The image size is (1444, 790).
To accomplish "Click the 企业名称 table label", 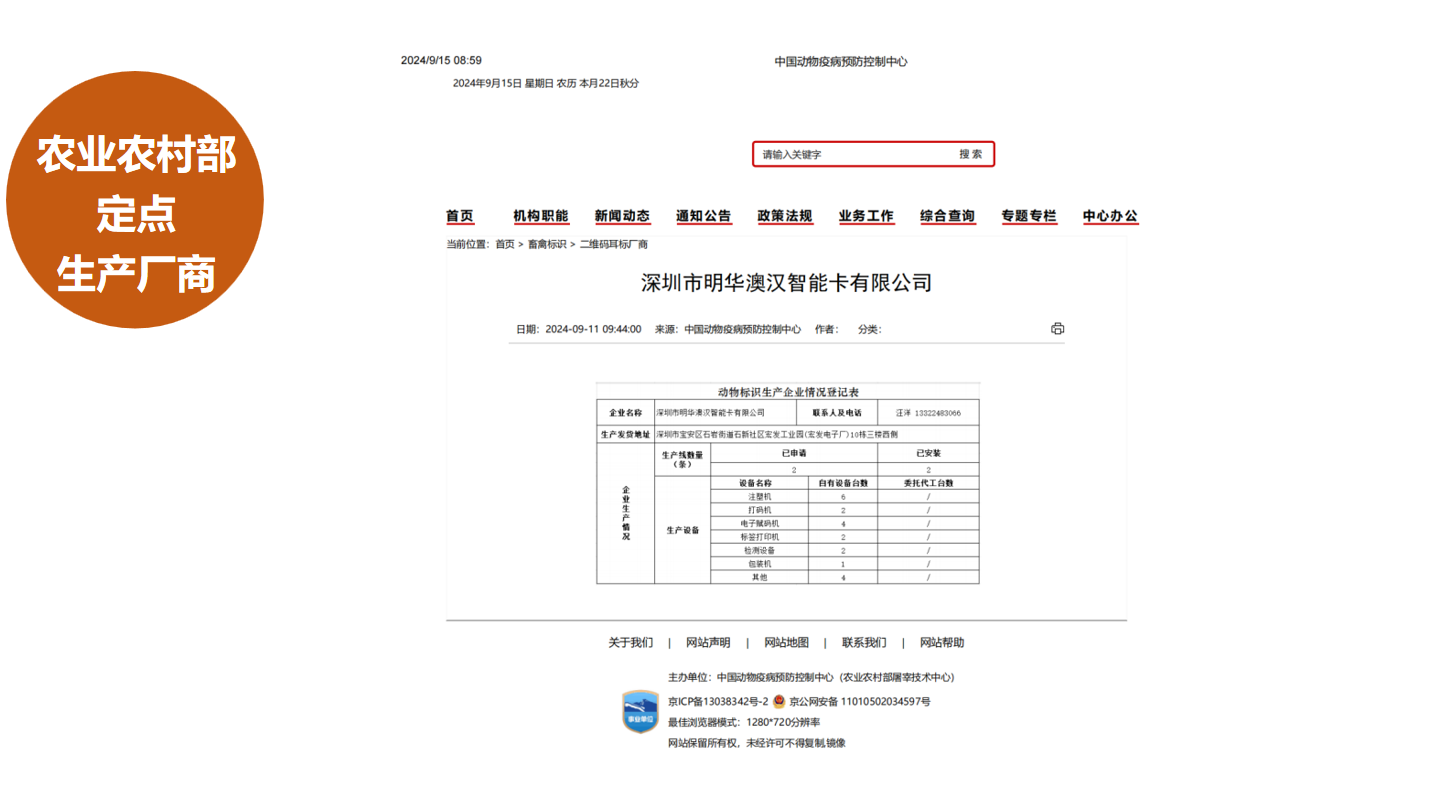I will 625,412.
